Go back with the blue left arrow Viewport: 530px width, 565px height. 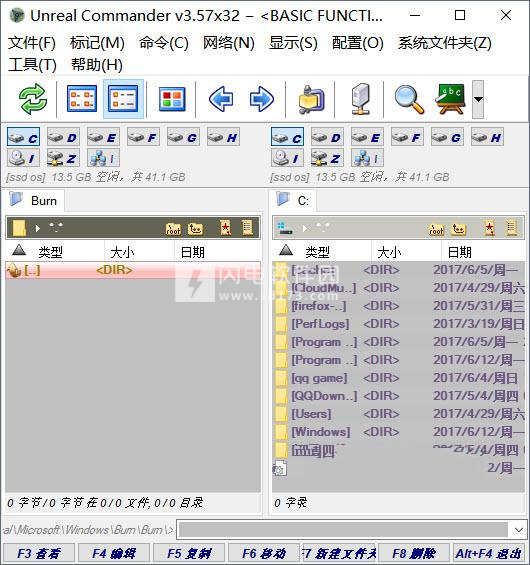pos(221,99)
